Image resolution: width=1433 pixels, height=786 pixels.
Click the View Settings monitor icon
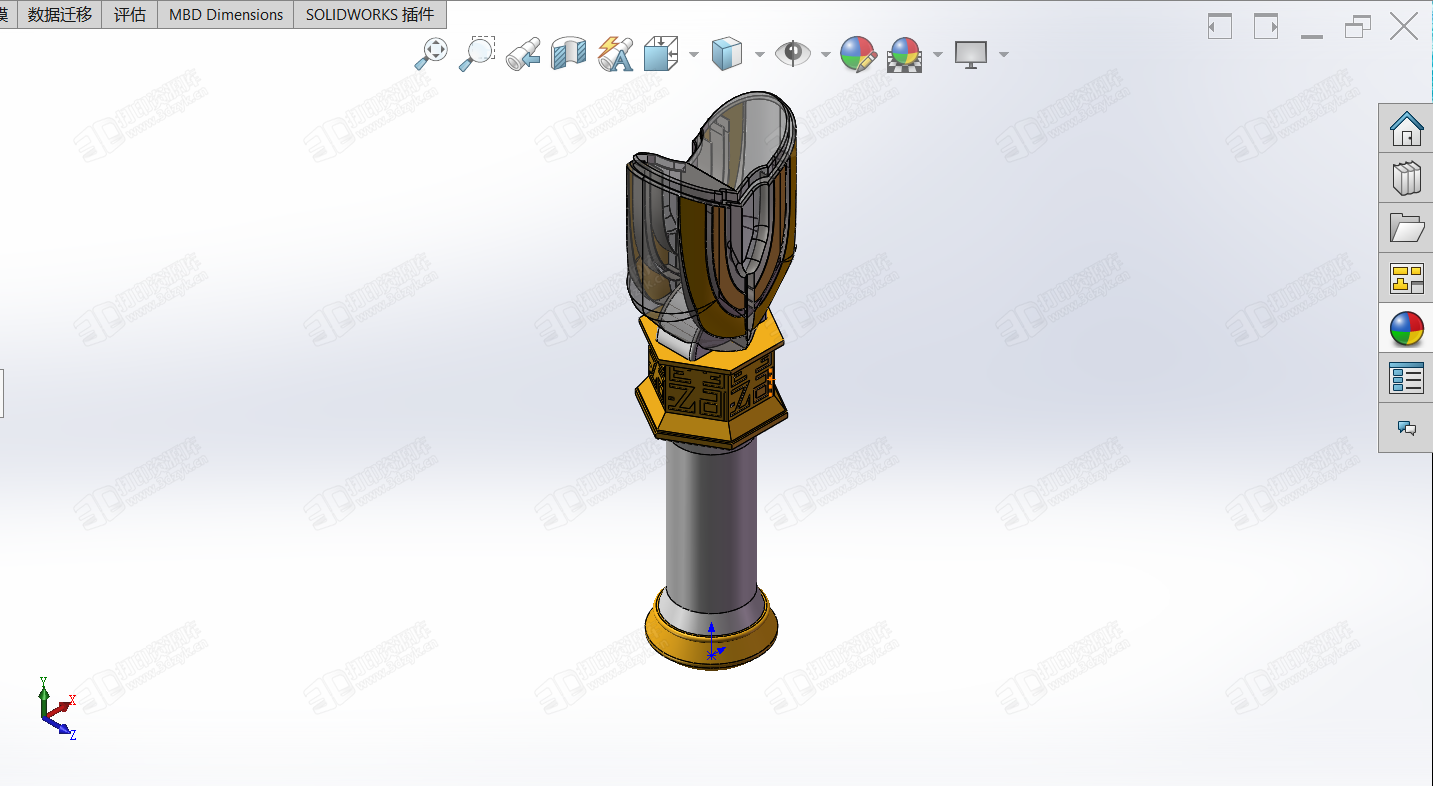971,54
